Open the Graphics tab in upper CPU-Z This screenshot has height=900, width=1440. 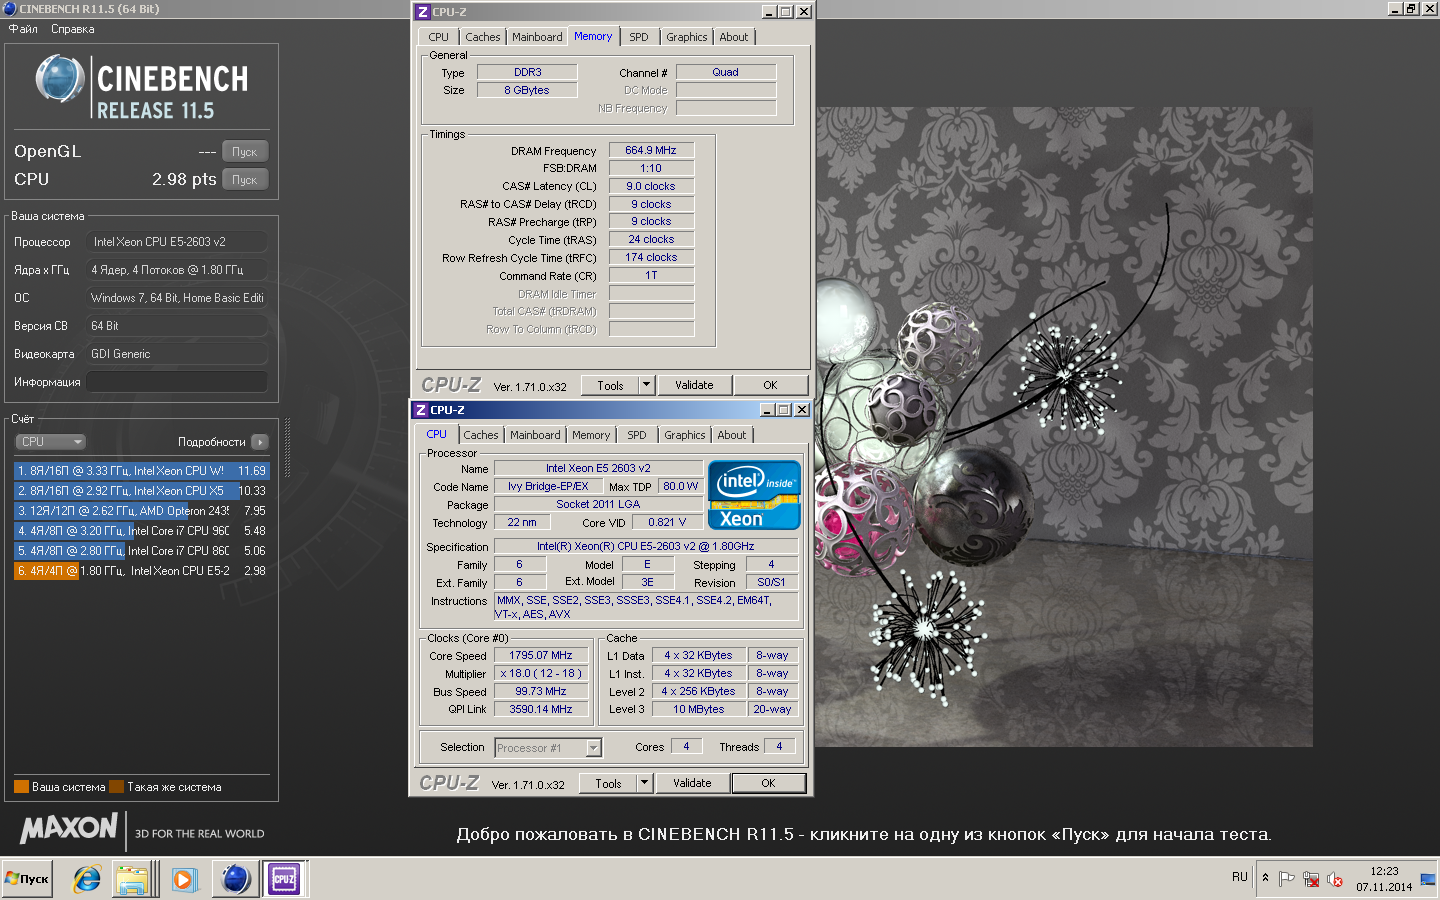687,37
